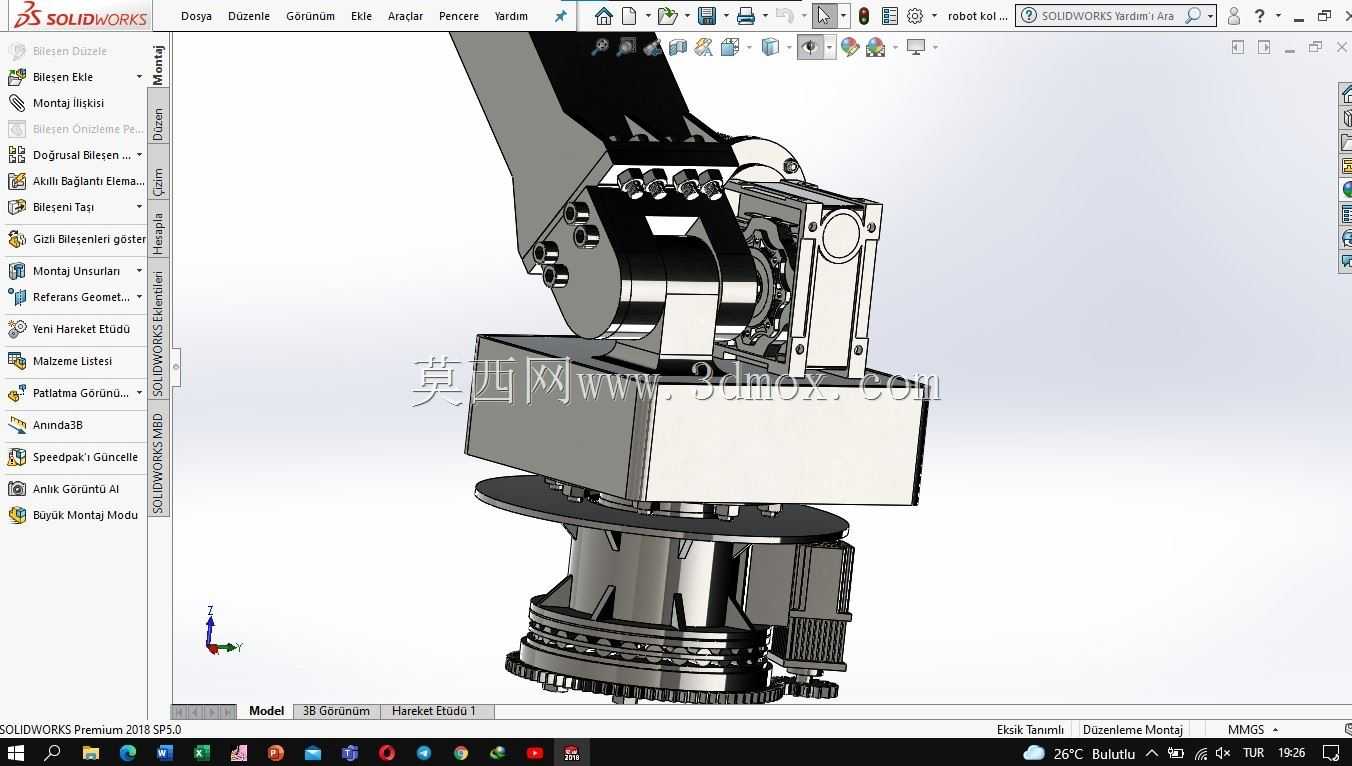Image resolution: width=1352 pixels, height=766 pixels.
Task: Toggle the Hide/Show Items eye icon
Action: tap(810, 47)
